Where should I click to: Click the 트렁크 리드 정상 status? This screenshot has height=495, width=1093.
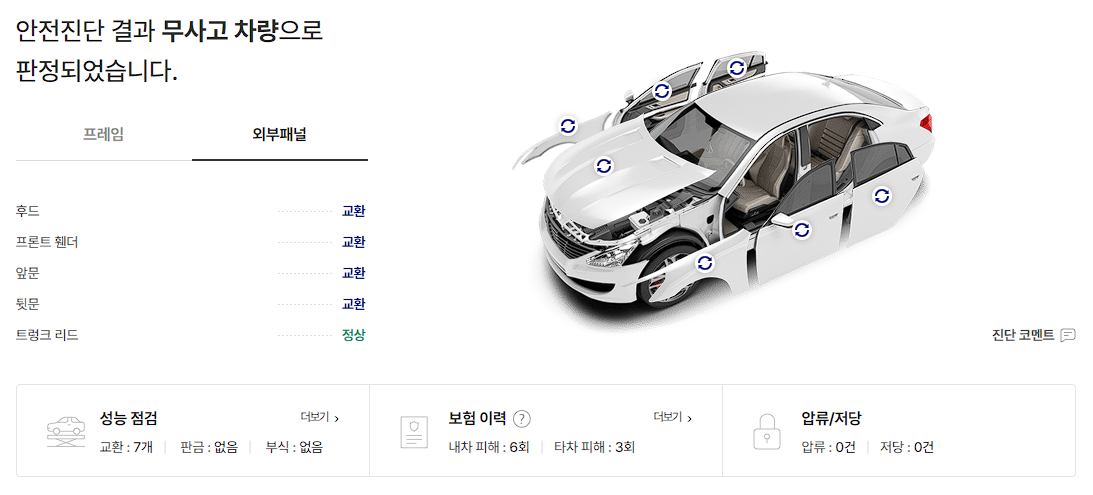pos(353,335)
